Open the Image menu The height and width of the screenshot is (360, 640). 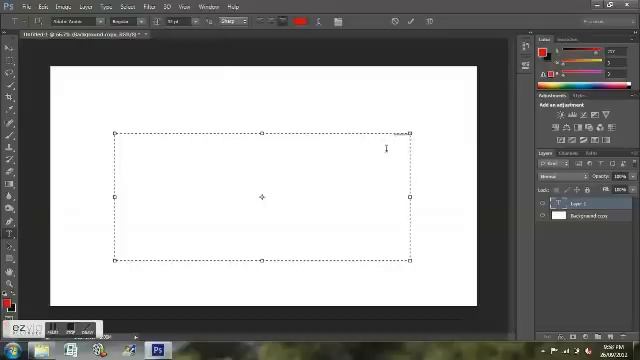pos(63,7)
